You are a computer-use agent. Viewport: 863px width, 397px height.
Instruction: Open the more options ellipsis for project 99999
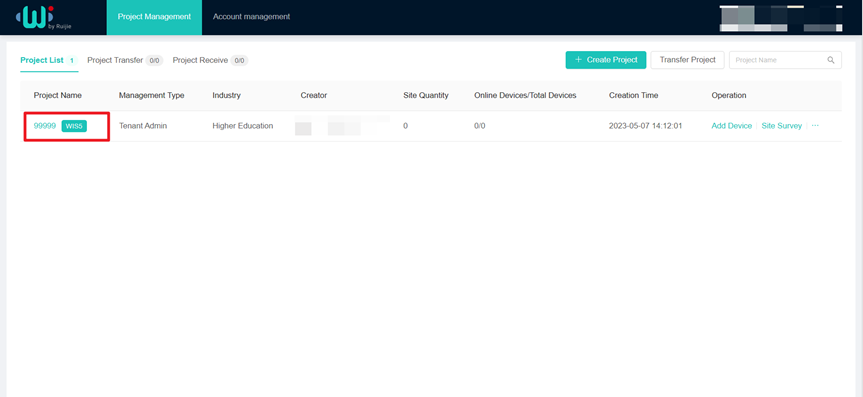pos(815,126)
